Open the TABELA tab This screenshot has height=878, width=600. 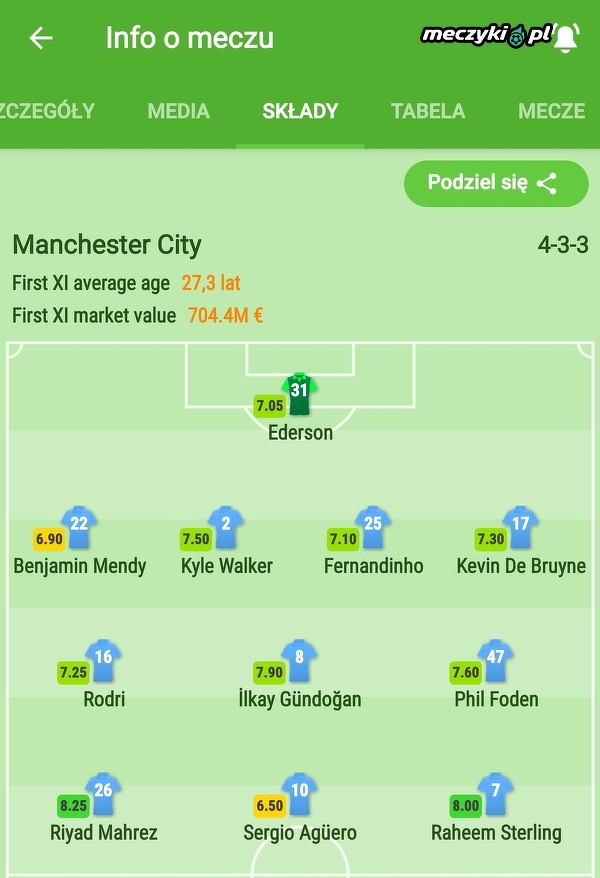point(428,111)
